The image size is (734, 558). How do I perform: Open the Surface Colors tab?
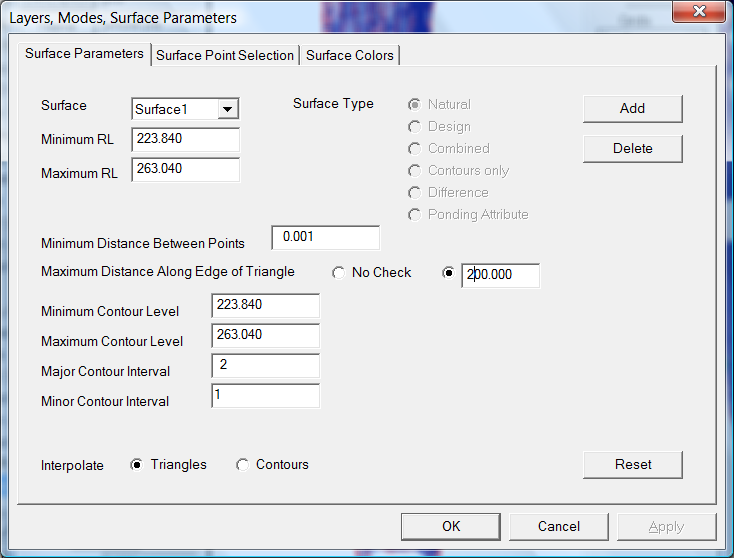pyautogui.click(x=350, y=55)
